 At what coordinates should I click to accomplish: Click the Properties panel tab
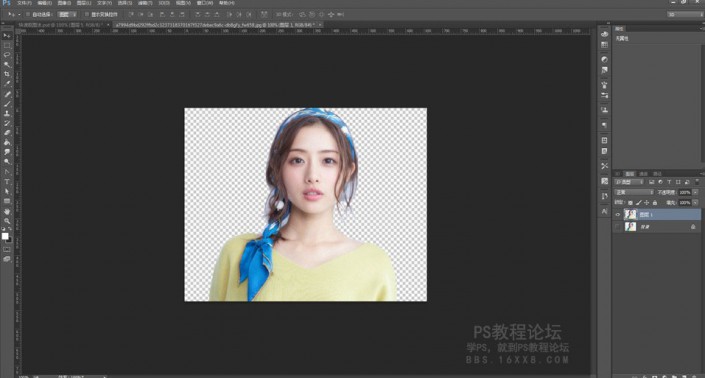620,29
